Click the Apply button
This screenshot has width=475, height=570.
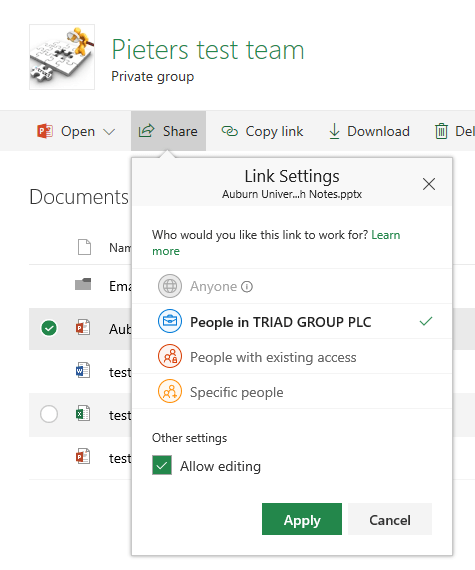(302, 519)
